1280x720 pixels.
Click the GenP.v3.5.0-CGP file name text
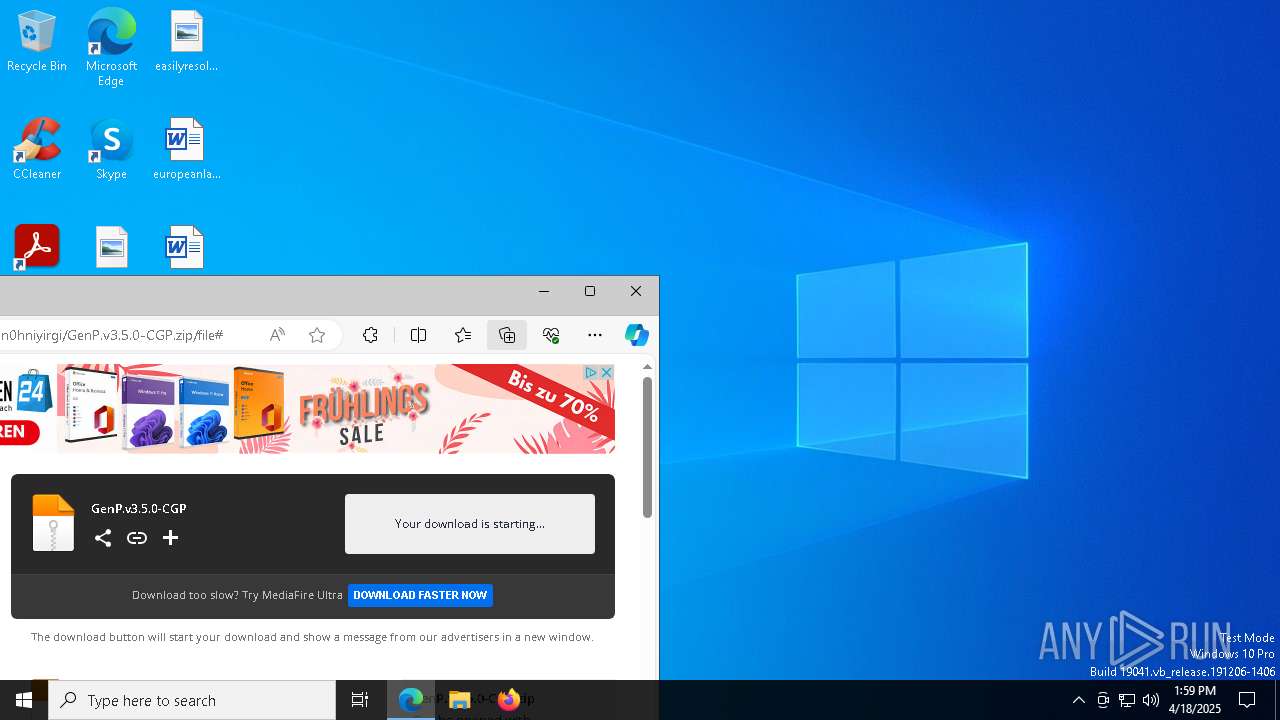click(139, 508)
